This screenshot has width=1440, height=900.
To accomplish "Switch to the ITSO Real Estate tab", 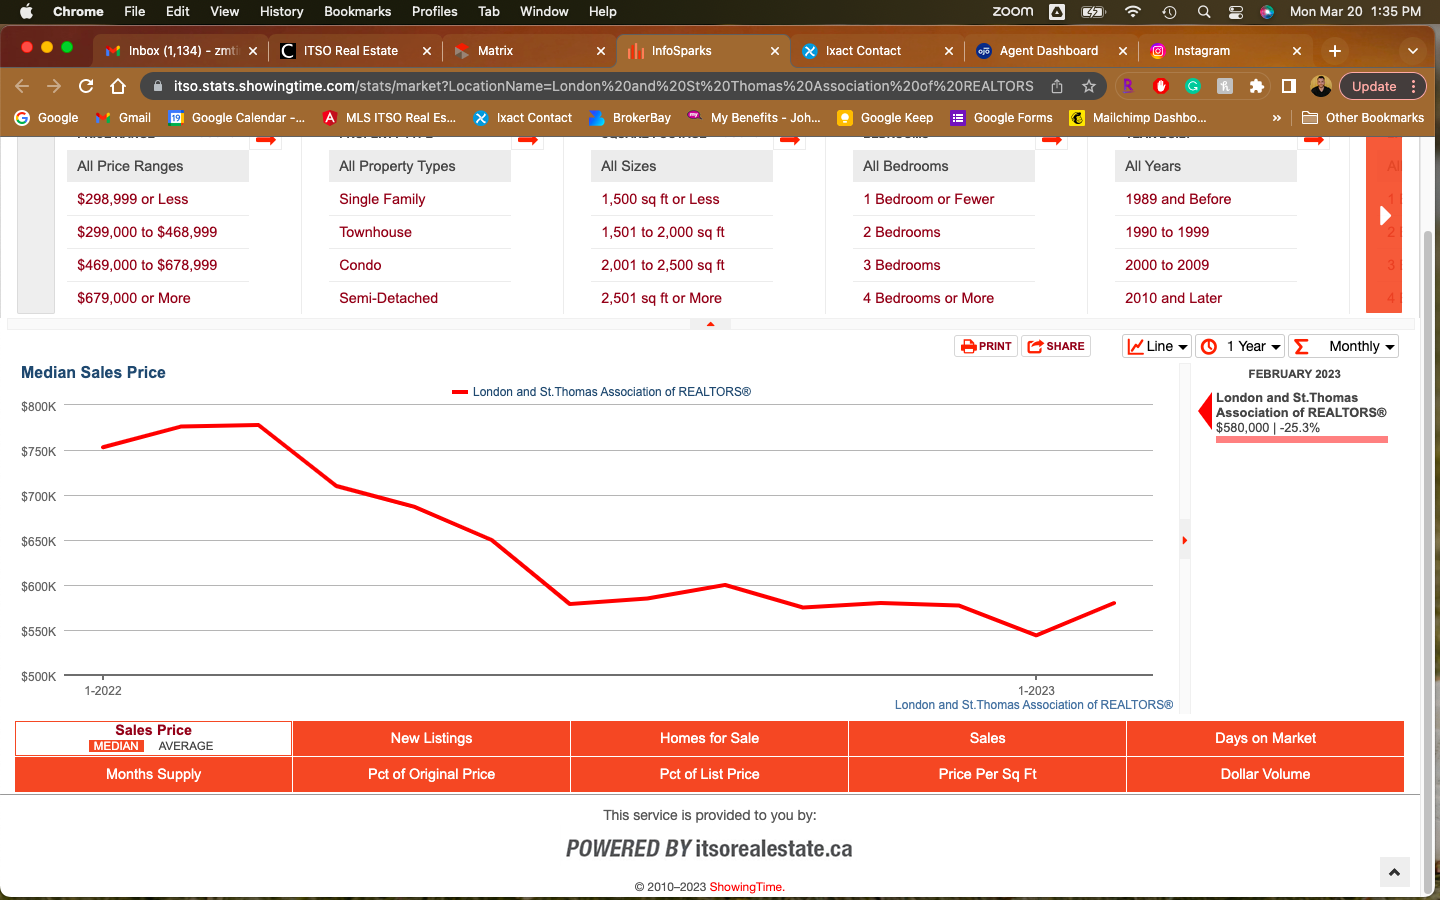I will pyautogui.click(x=357, y=51).
